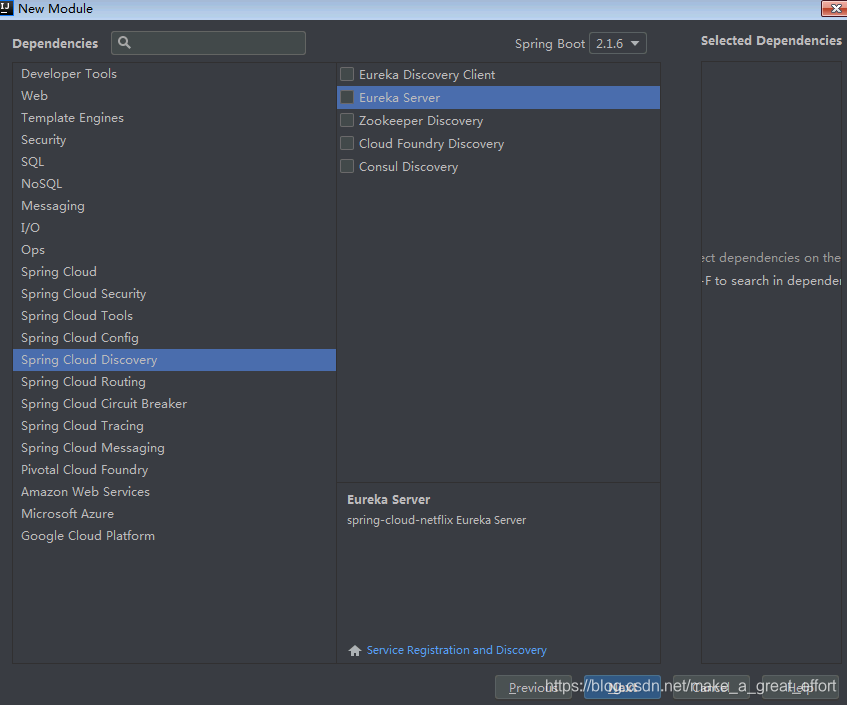Select the Eureka Discovery Client label
The width and height of the screenshot is (847, 705).
(427, 75)
